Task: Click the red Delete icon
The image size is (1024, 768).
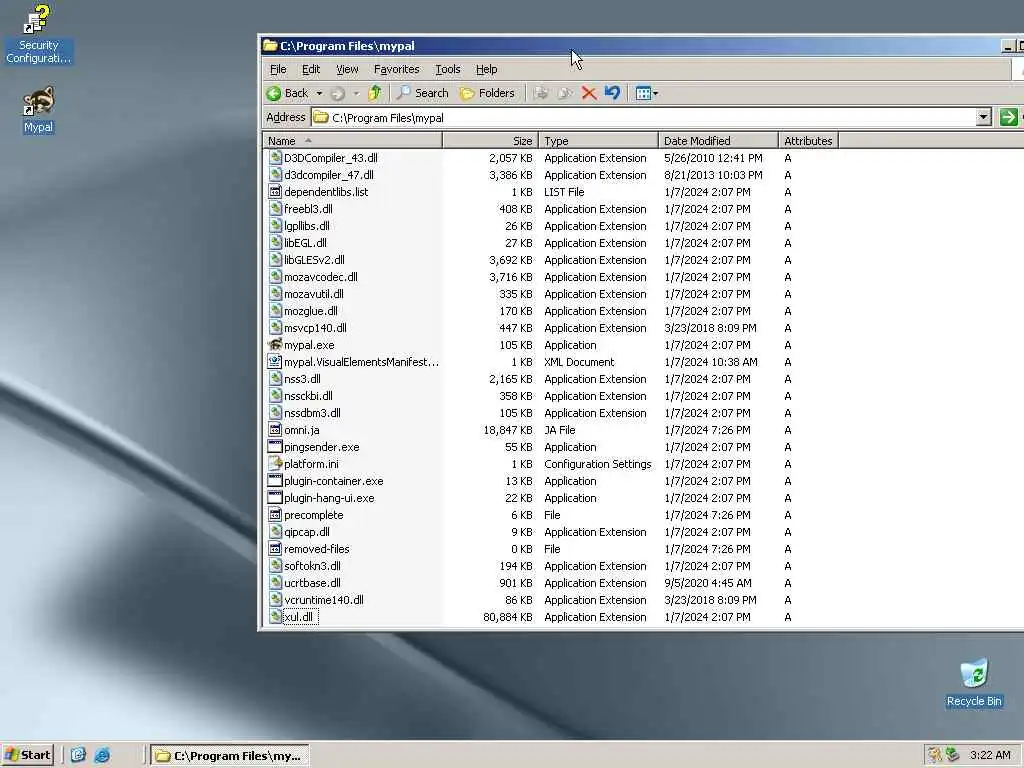Action: pos(589,93)
